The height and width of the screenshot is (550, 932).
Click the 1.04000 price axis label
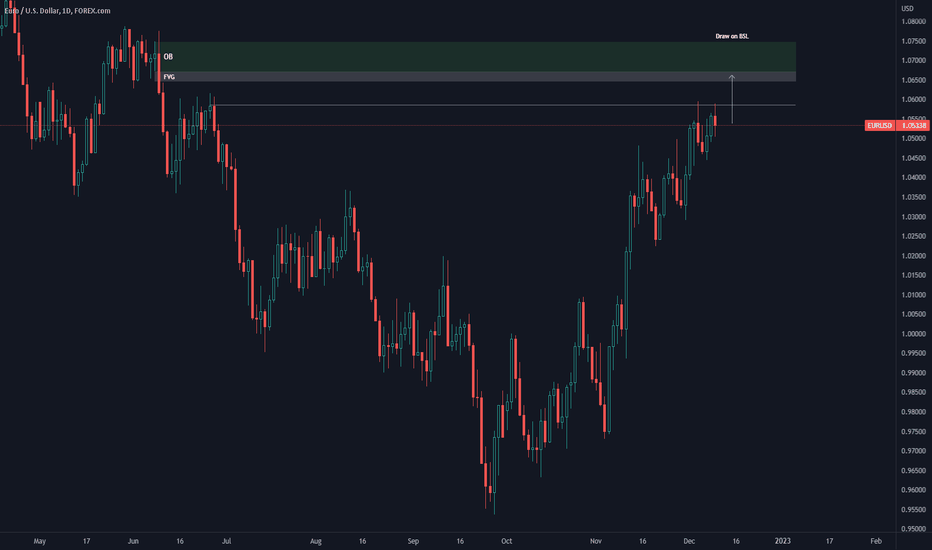(914, 178)
